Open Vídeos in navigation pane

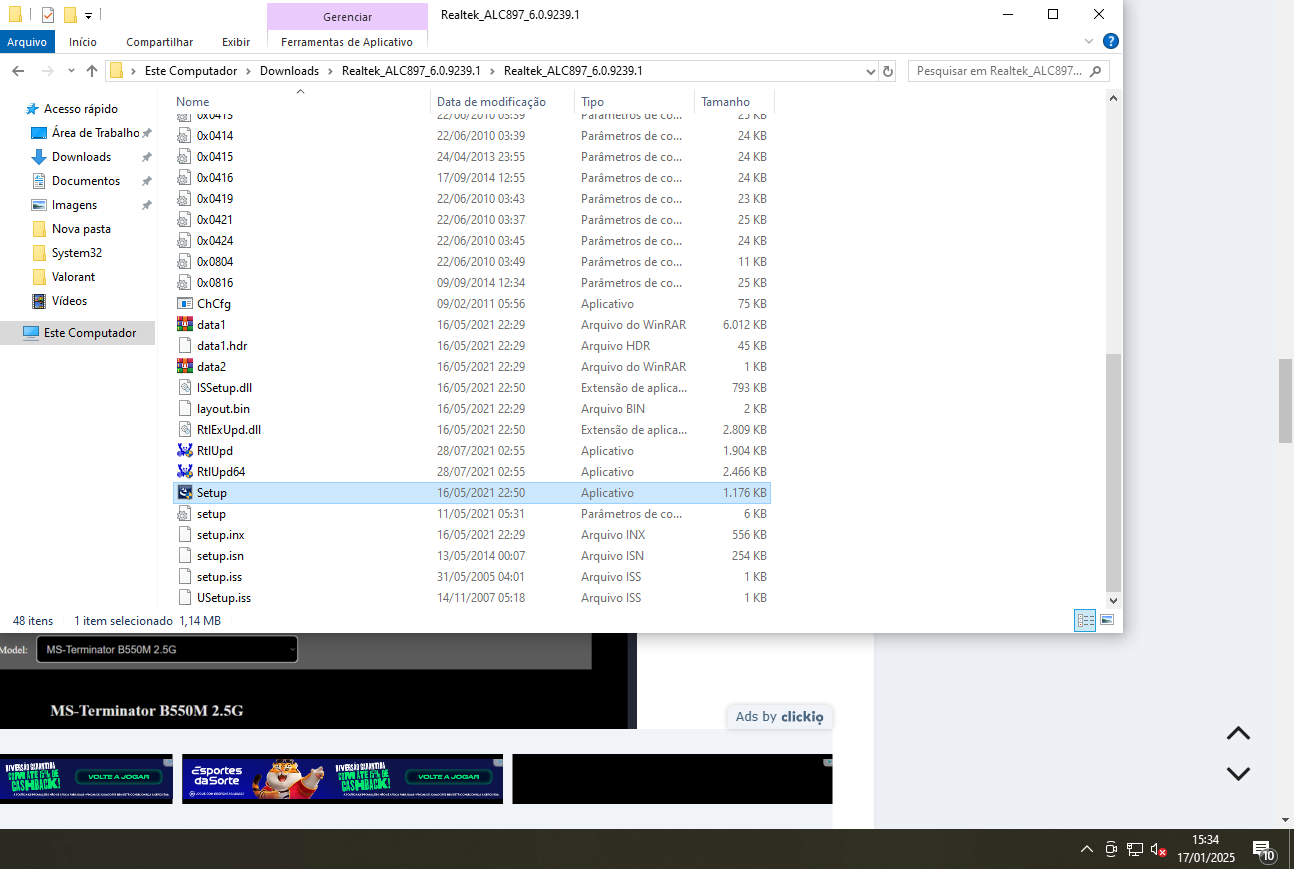pyautogui.click(x=69, y=301)
